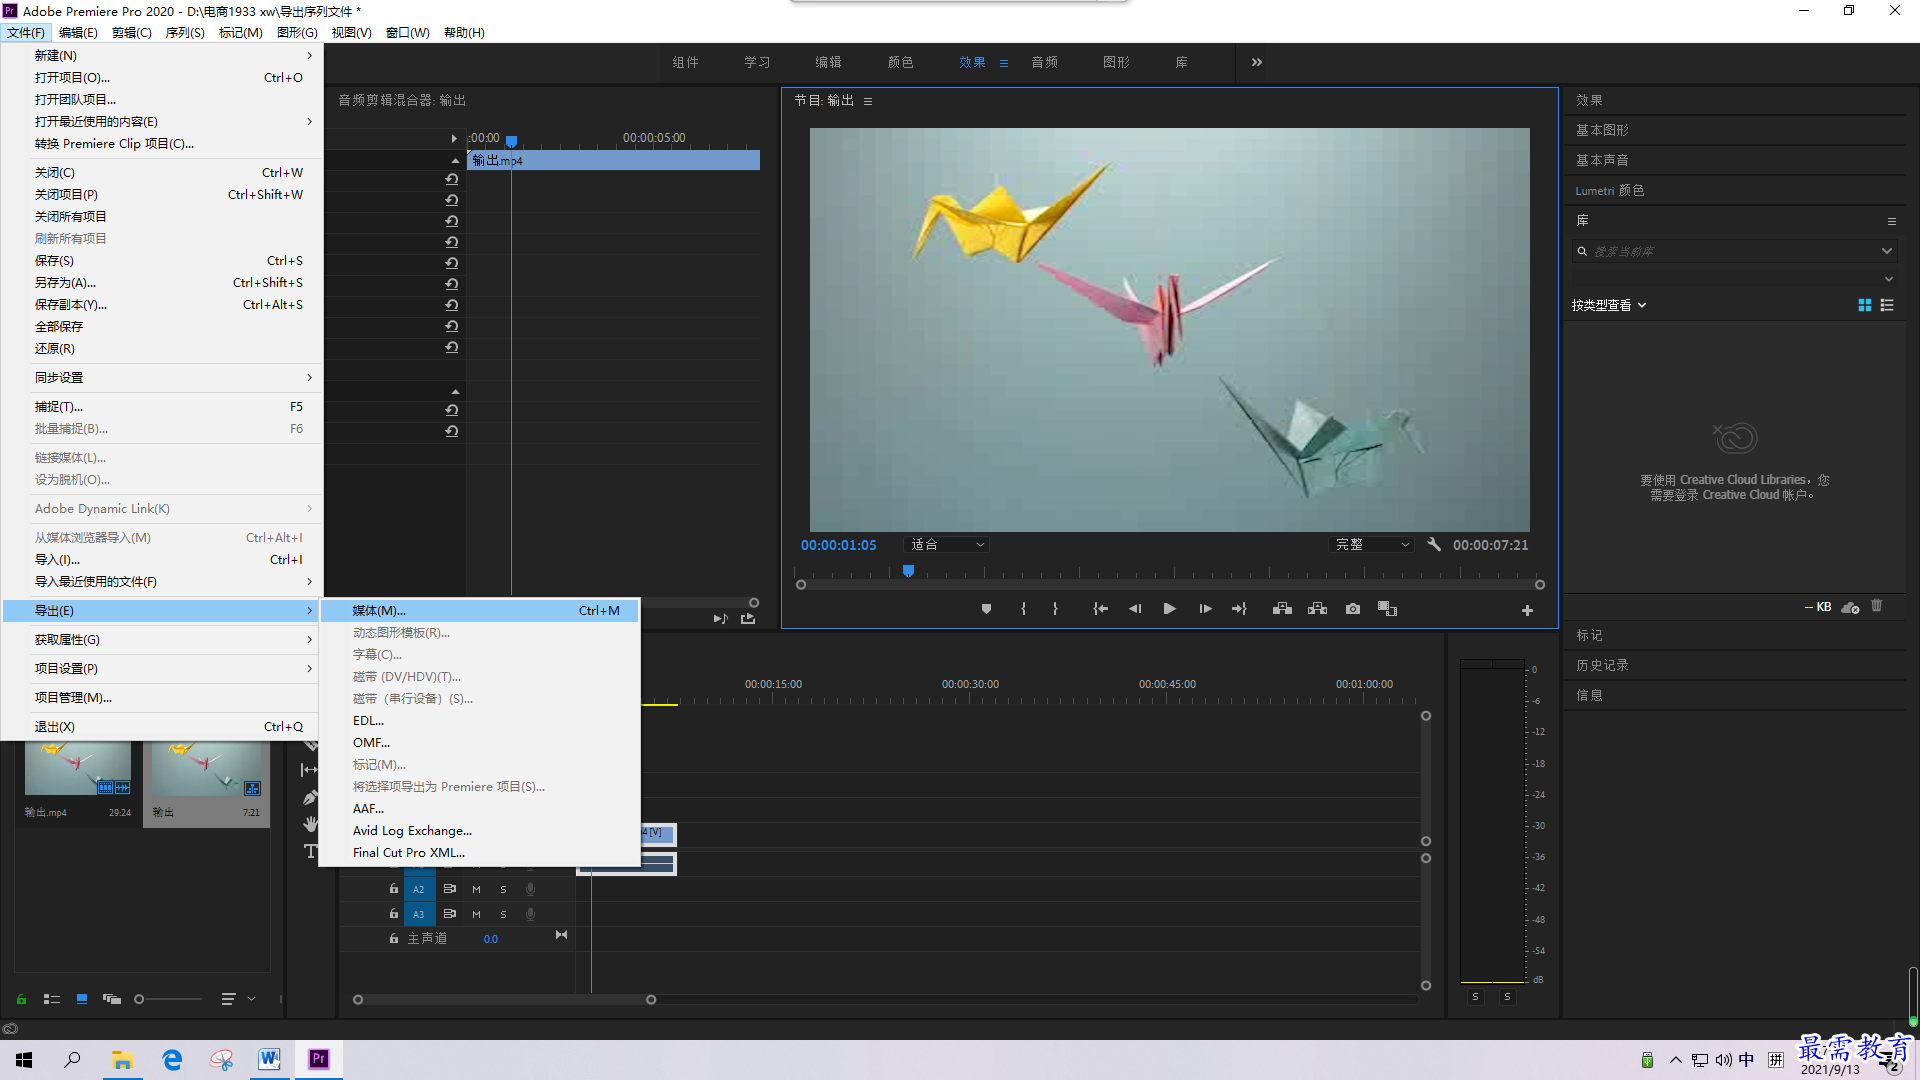This screenshot has height=1080, width=1920.
Task: Switch Project panel to list view
Action: 52,999
